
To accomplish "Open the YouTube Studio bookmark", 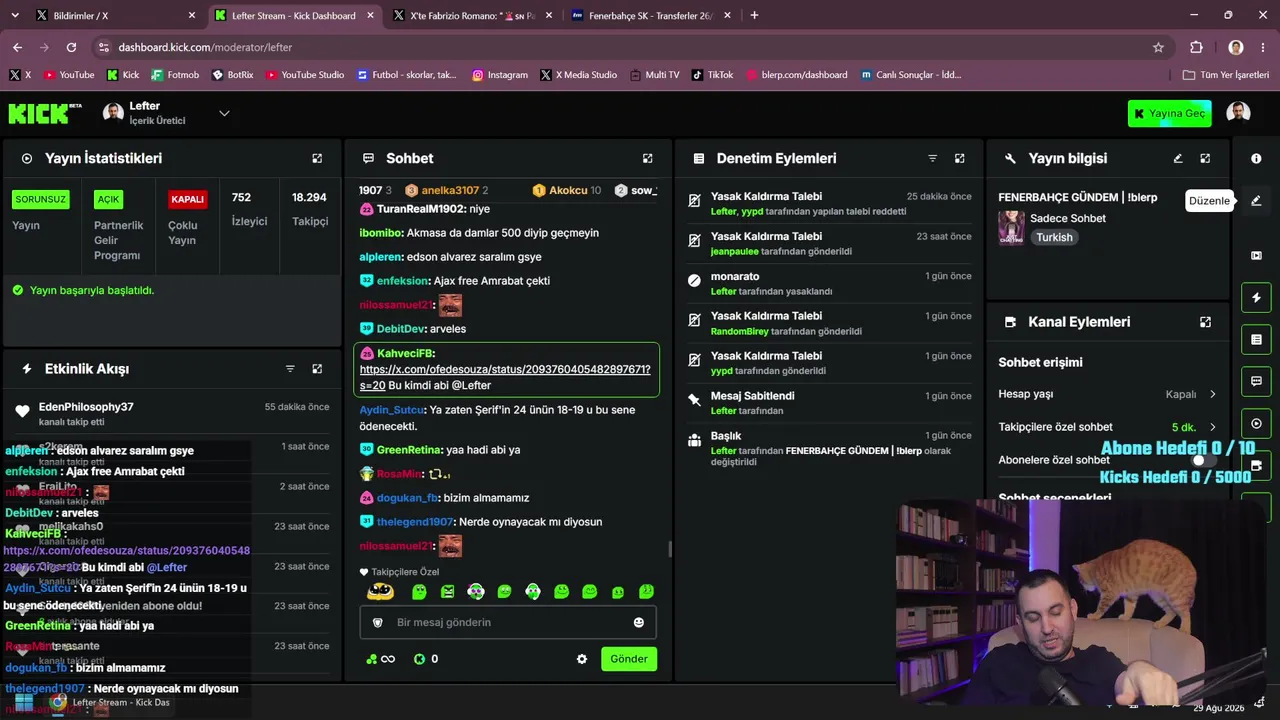I will click(305, 75).
